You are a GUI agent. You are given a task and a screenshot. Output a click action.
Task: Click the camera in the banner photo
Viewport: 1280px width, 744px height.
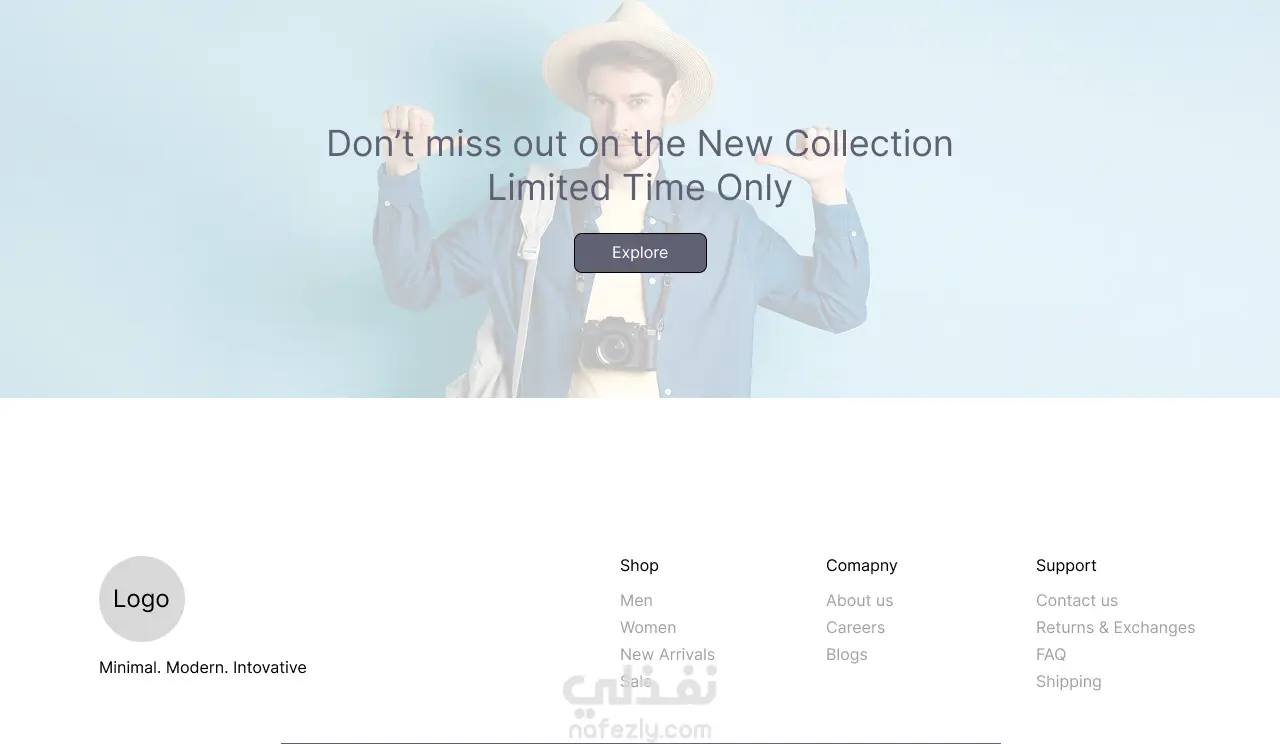click(x=617, y=345)
